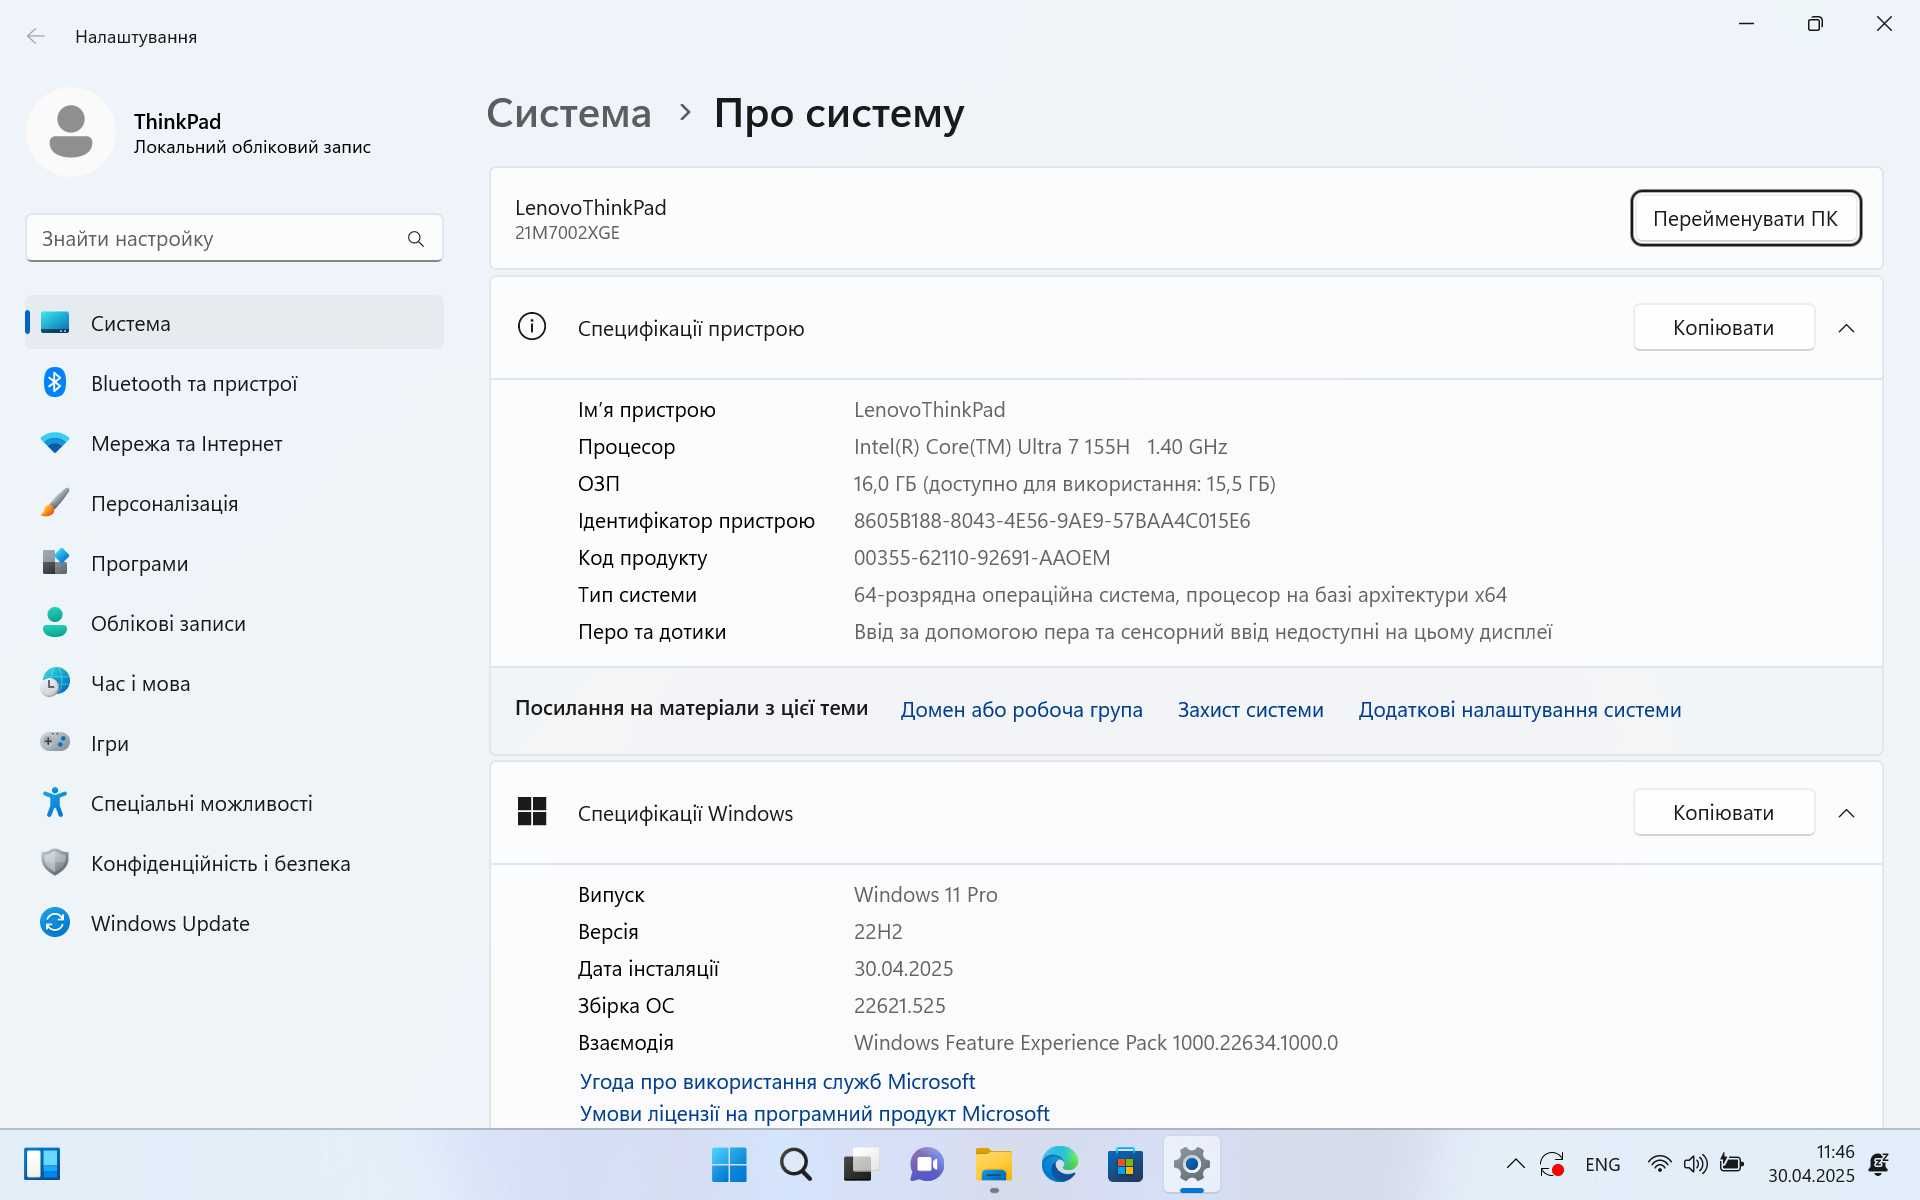Image resolution: width=1920 pixels, height=1200 pixels.
Task: Open Спеціальні можливості settings
Action: 234,803
